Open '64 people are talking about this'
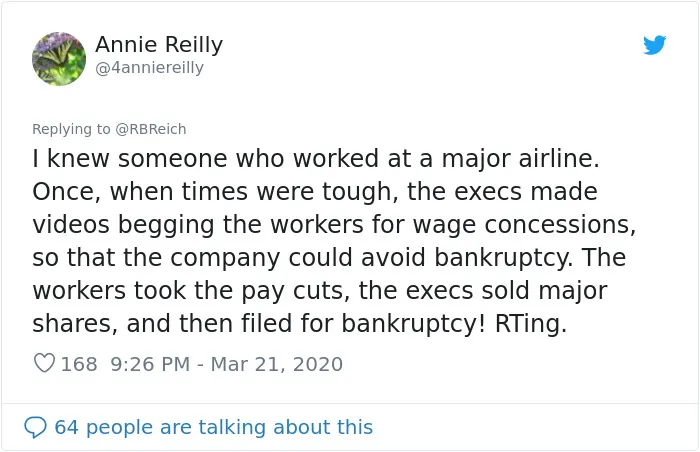This screenshot has width=700, height=452. 214,427
